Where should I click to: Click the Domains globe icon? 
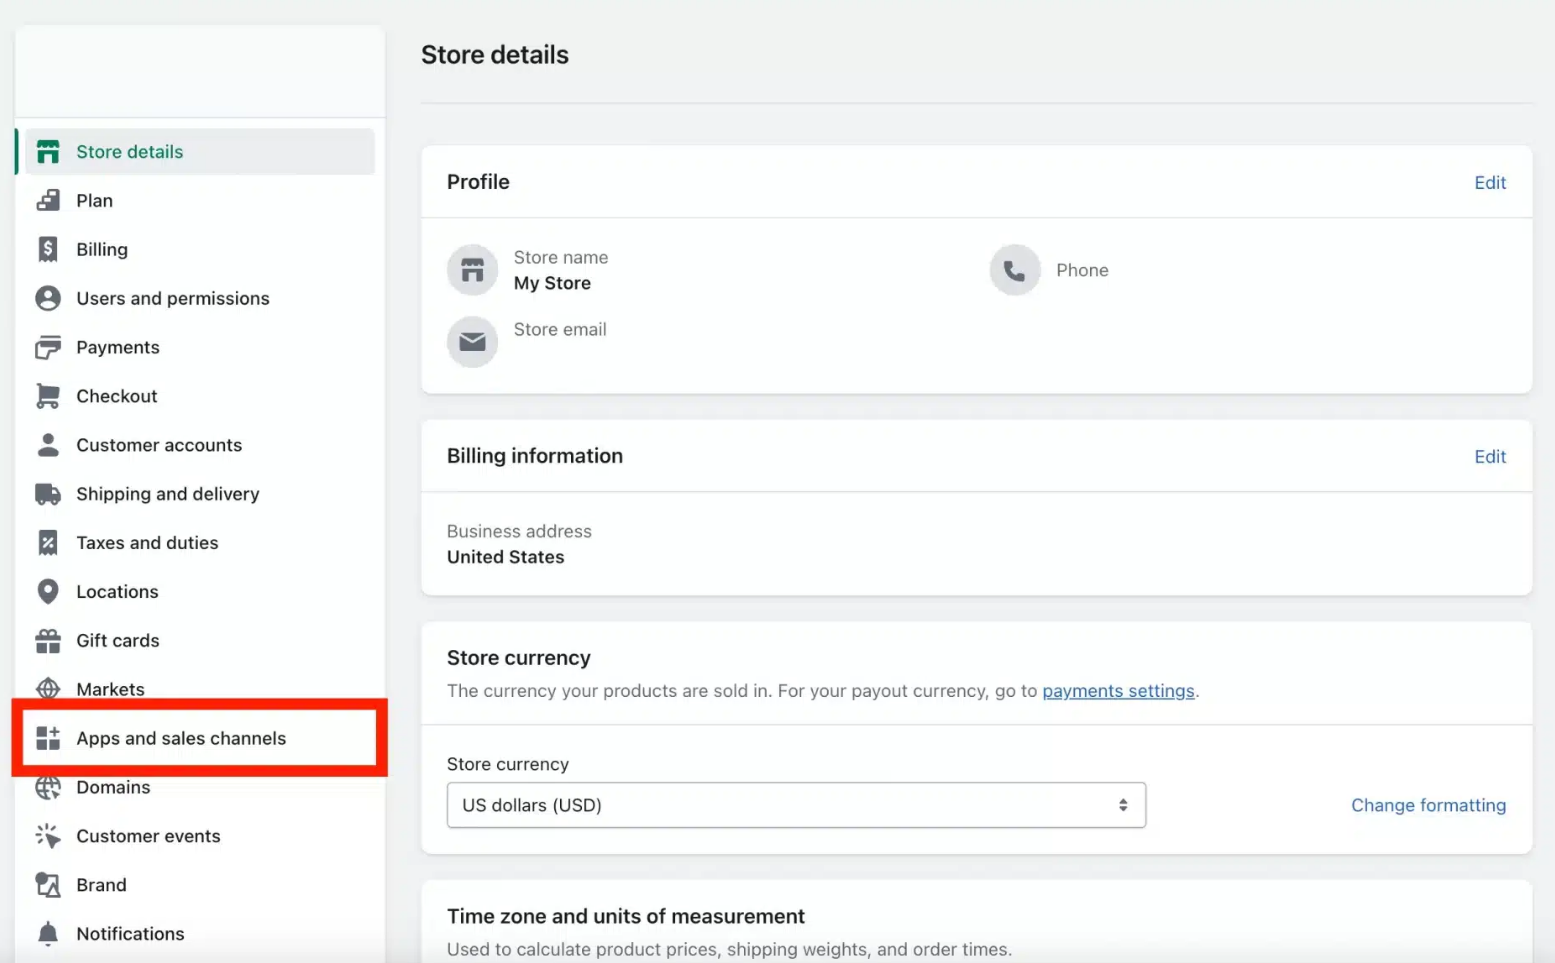(x=48, y=787)
